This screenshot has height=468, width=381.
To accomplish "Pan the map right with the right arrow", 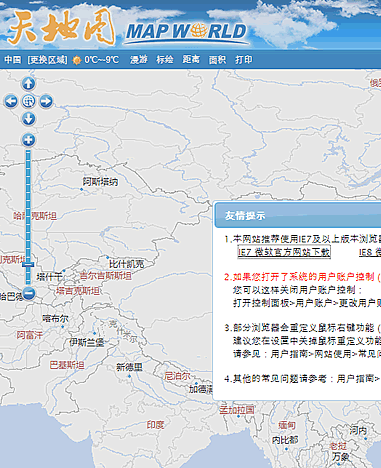I will click(x=46, y=101).
